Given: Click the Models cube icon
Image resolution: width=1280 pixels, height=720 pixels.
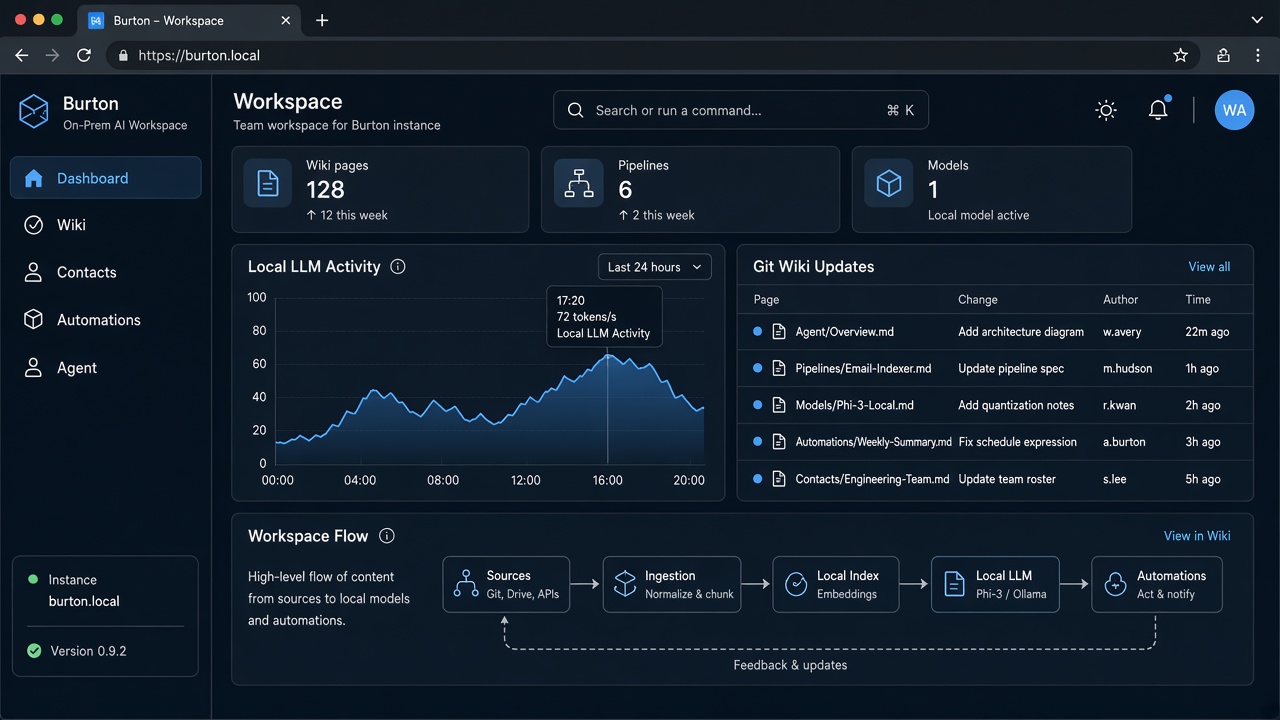Looking at the screenshot, I should [x=889, y=183].
